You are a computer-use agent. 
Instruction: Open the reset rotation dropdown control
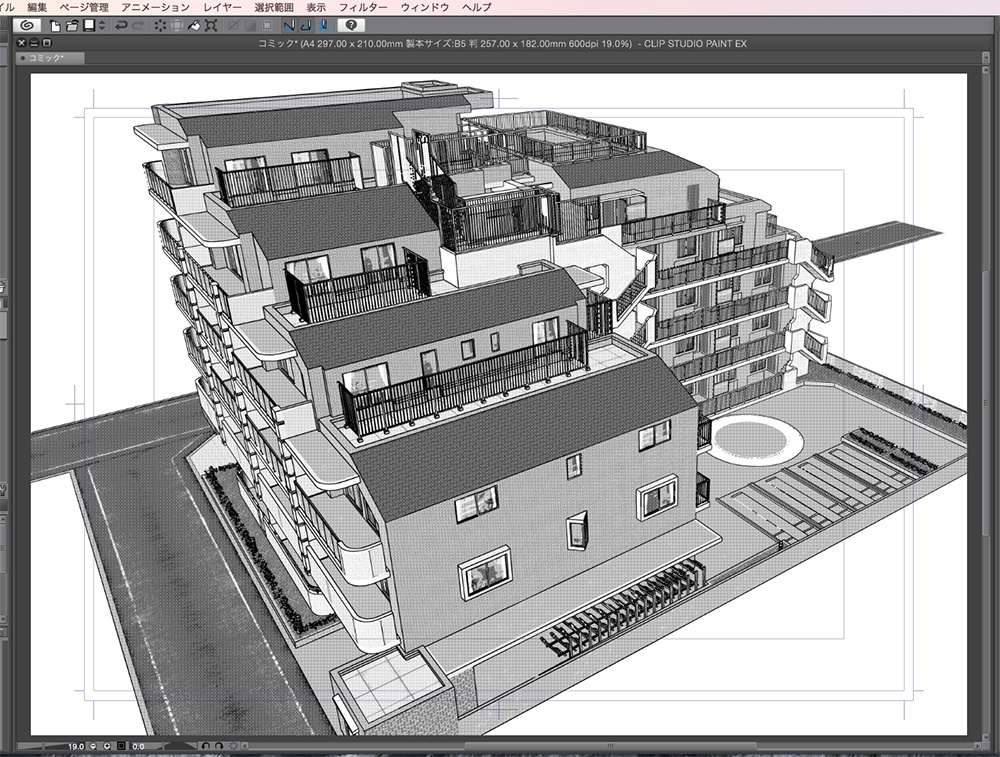click(x=244, y=745)
